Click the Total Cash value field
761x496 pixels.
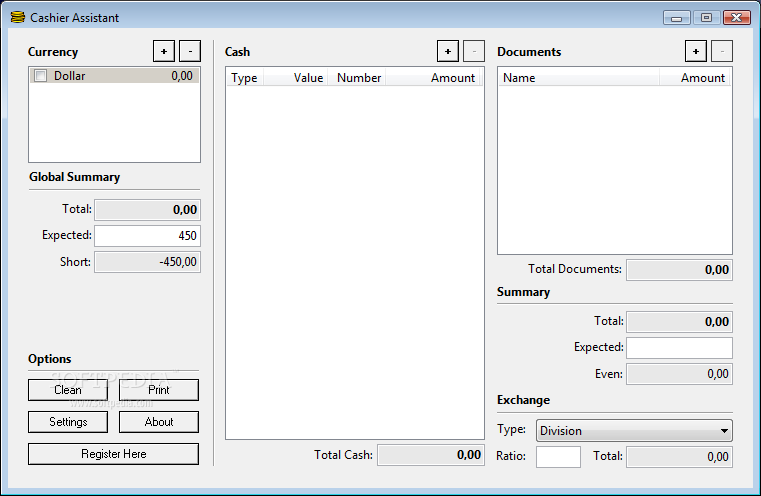pyautogui.click(x=431, y=455)
